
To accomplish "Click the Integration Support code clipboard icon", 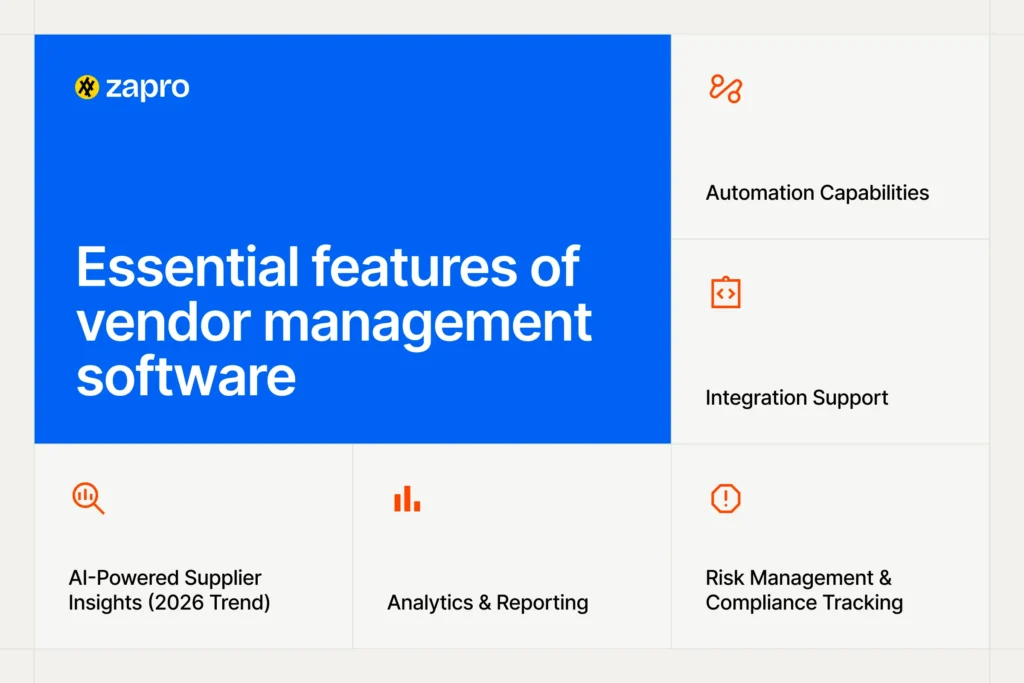I will pos(724,293).
